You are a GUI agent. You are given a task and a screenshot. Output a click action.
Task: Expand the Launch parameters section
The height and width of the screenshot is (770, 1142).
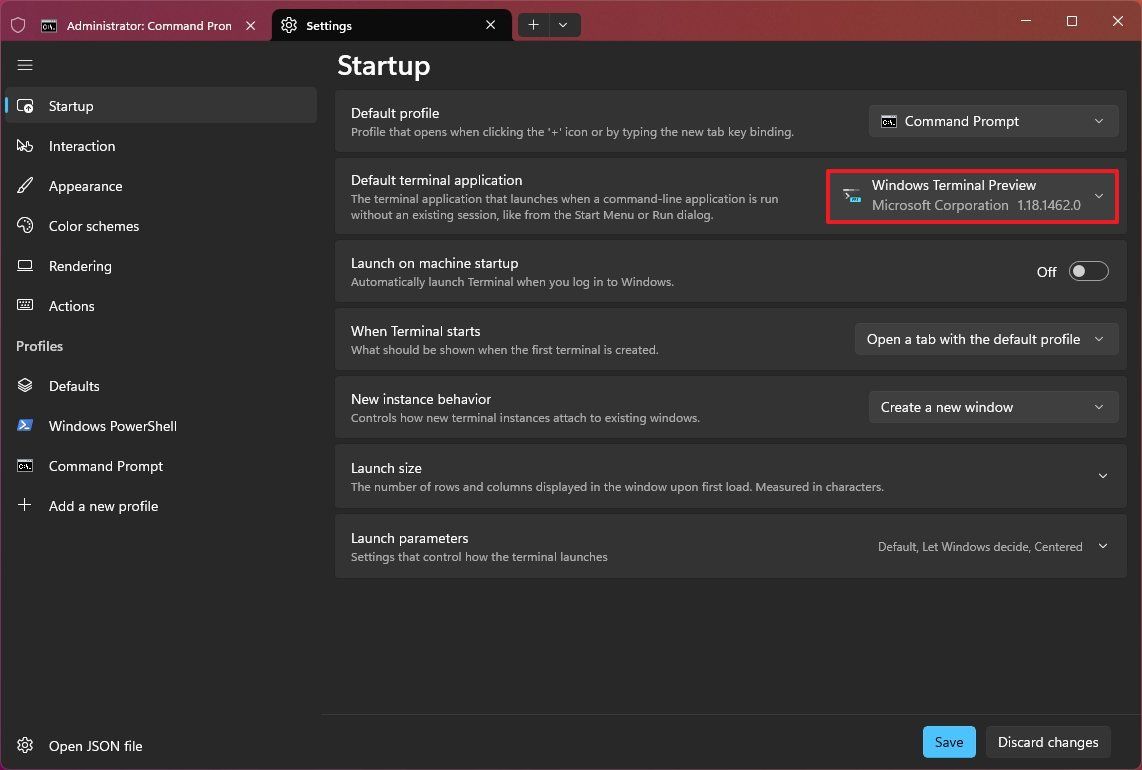click(1103, 547)
